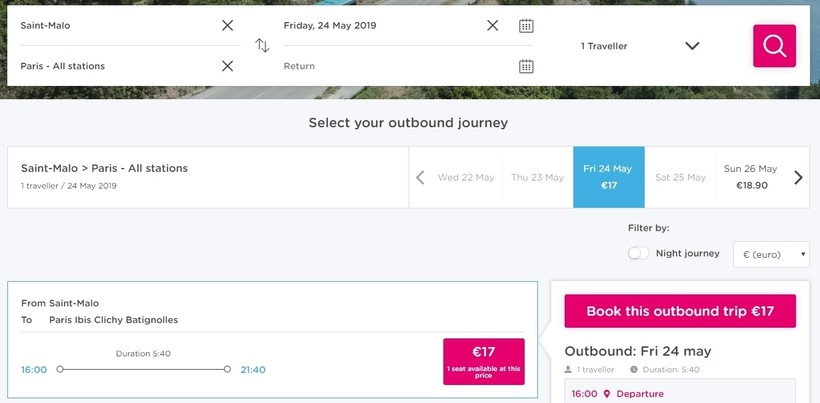The image size is (820, 403).
Task: Expand the 1 Traveller selector
Action: point(640,46)
